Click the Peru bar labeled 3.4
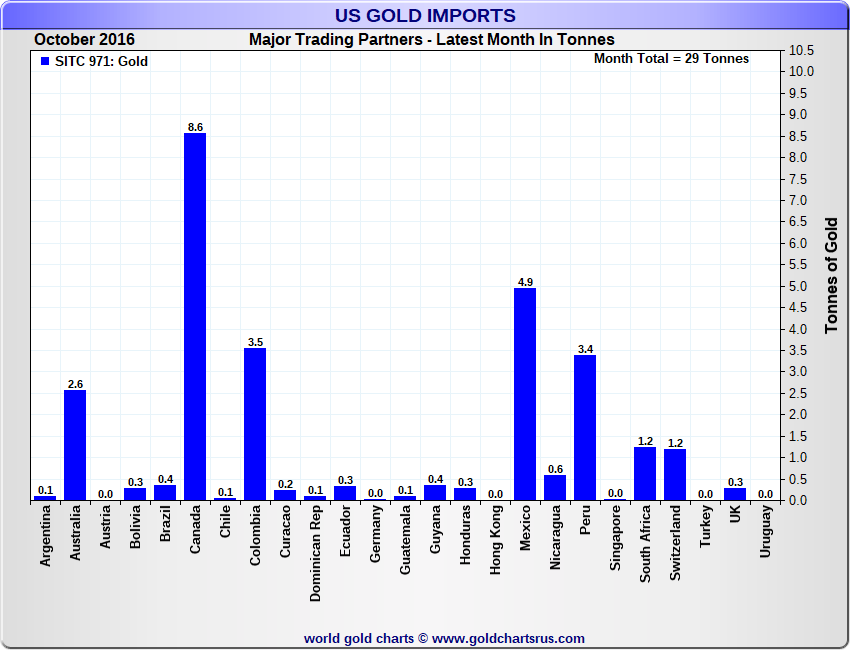This screenshot has height=650, width=850. coord(585,428)
